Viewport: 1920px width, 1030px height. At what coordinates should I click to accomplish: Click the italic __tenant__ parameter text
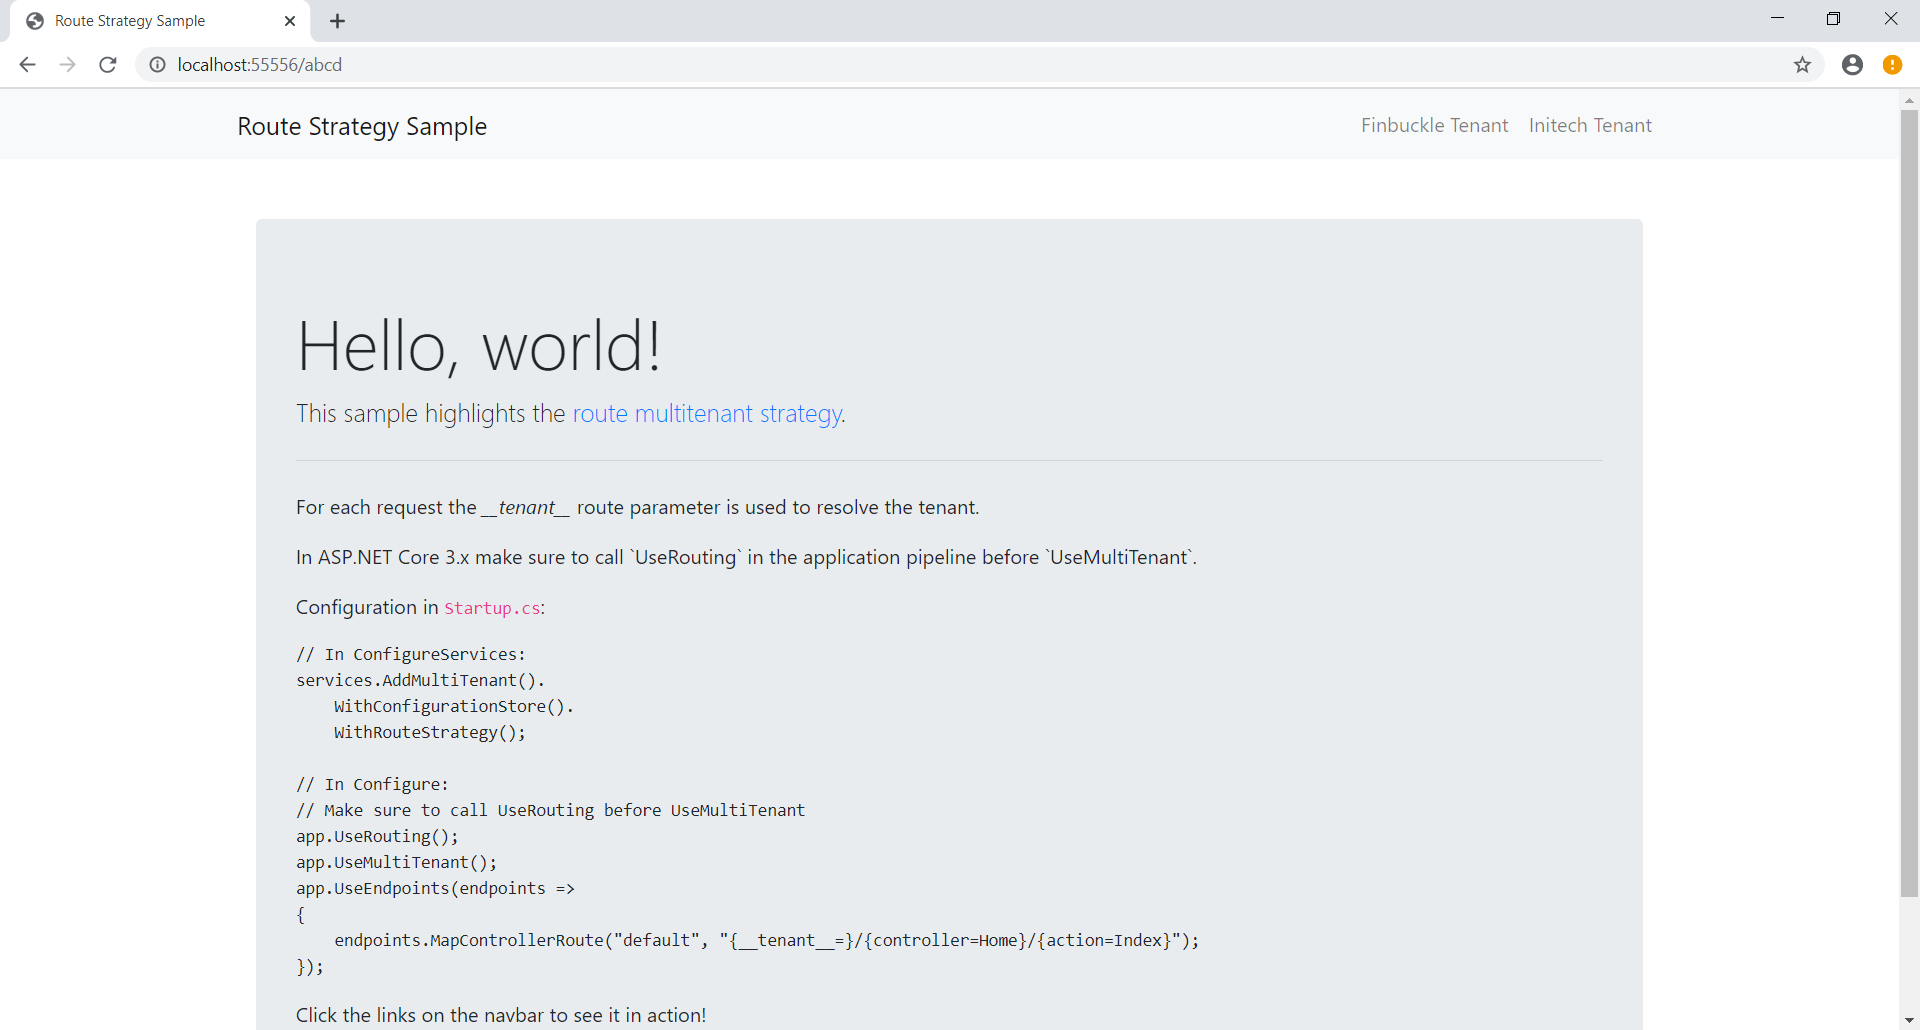pos(525,507)
